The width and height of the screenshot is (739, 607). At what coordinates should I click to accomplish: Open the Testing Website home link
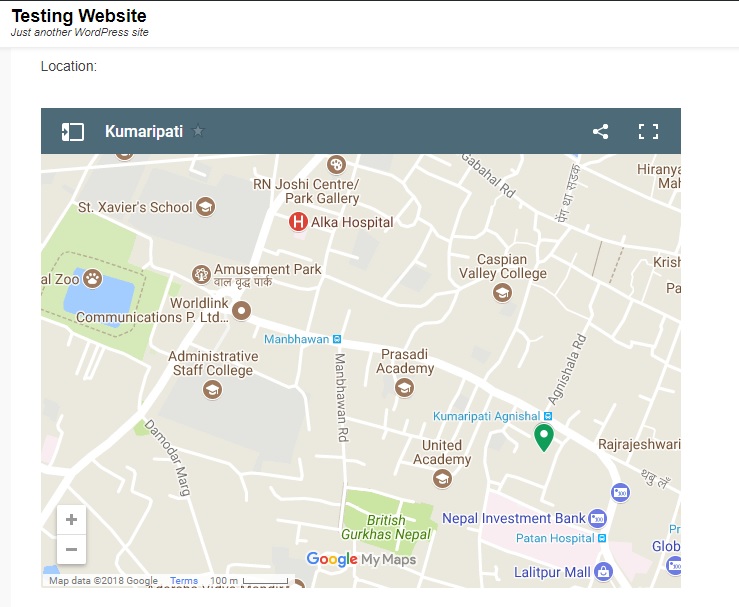[x=79, y=16]
